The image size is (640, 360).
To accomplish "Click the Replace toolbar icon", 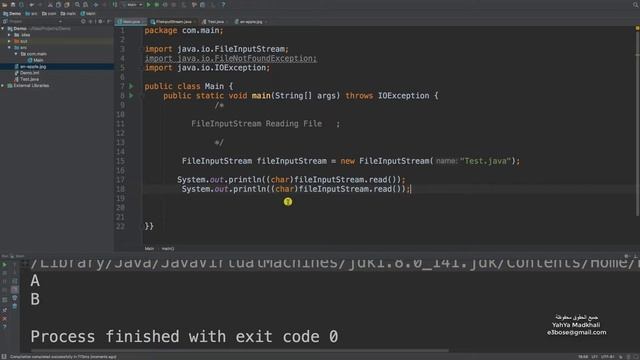I will pyautogui.click(x=86, y=4).
